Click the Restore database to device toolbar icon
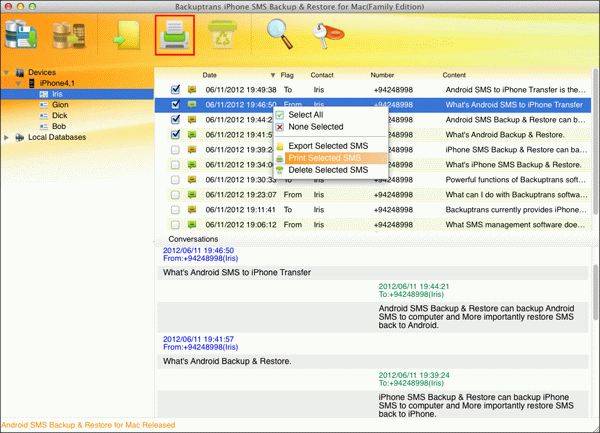The width and height of the screenshot is (600, 433). pos(69,35)
